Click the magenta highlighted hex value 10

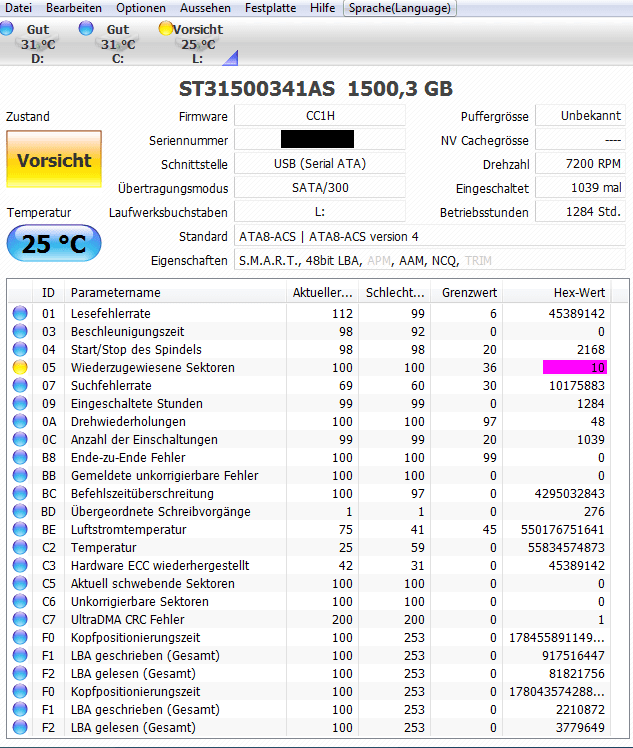[575, 367]
